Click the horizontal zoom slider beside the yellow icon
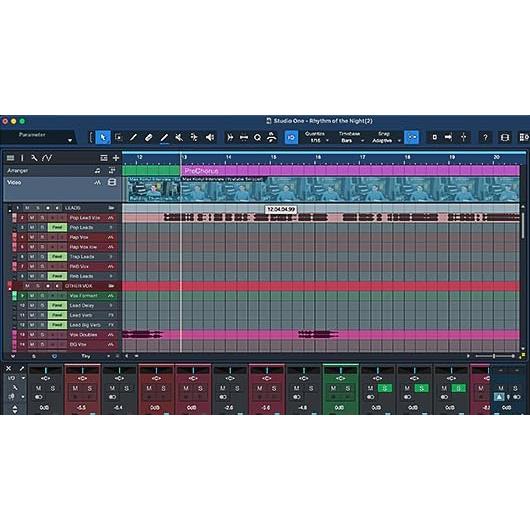Screen dimensions: 530x530 point(494,356)
